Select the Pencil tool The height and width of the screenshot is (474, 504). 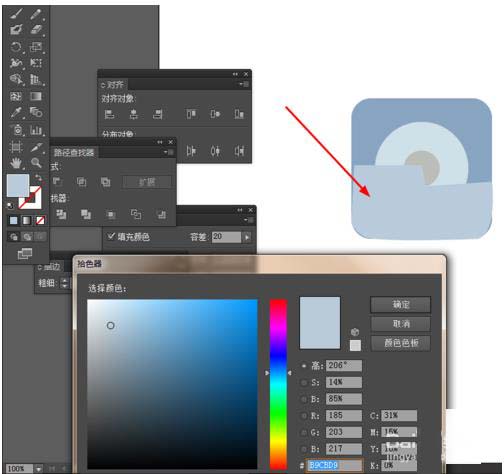(x=36, y=14)
